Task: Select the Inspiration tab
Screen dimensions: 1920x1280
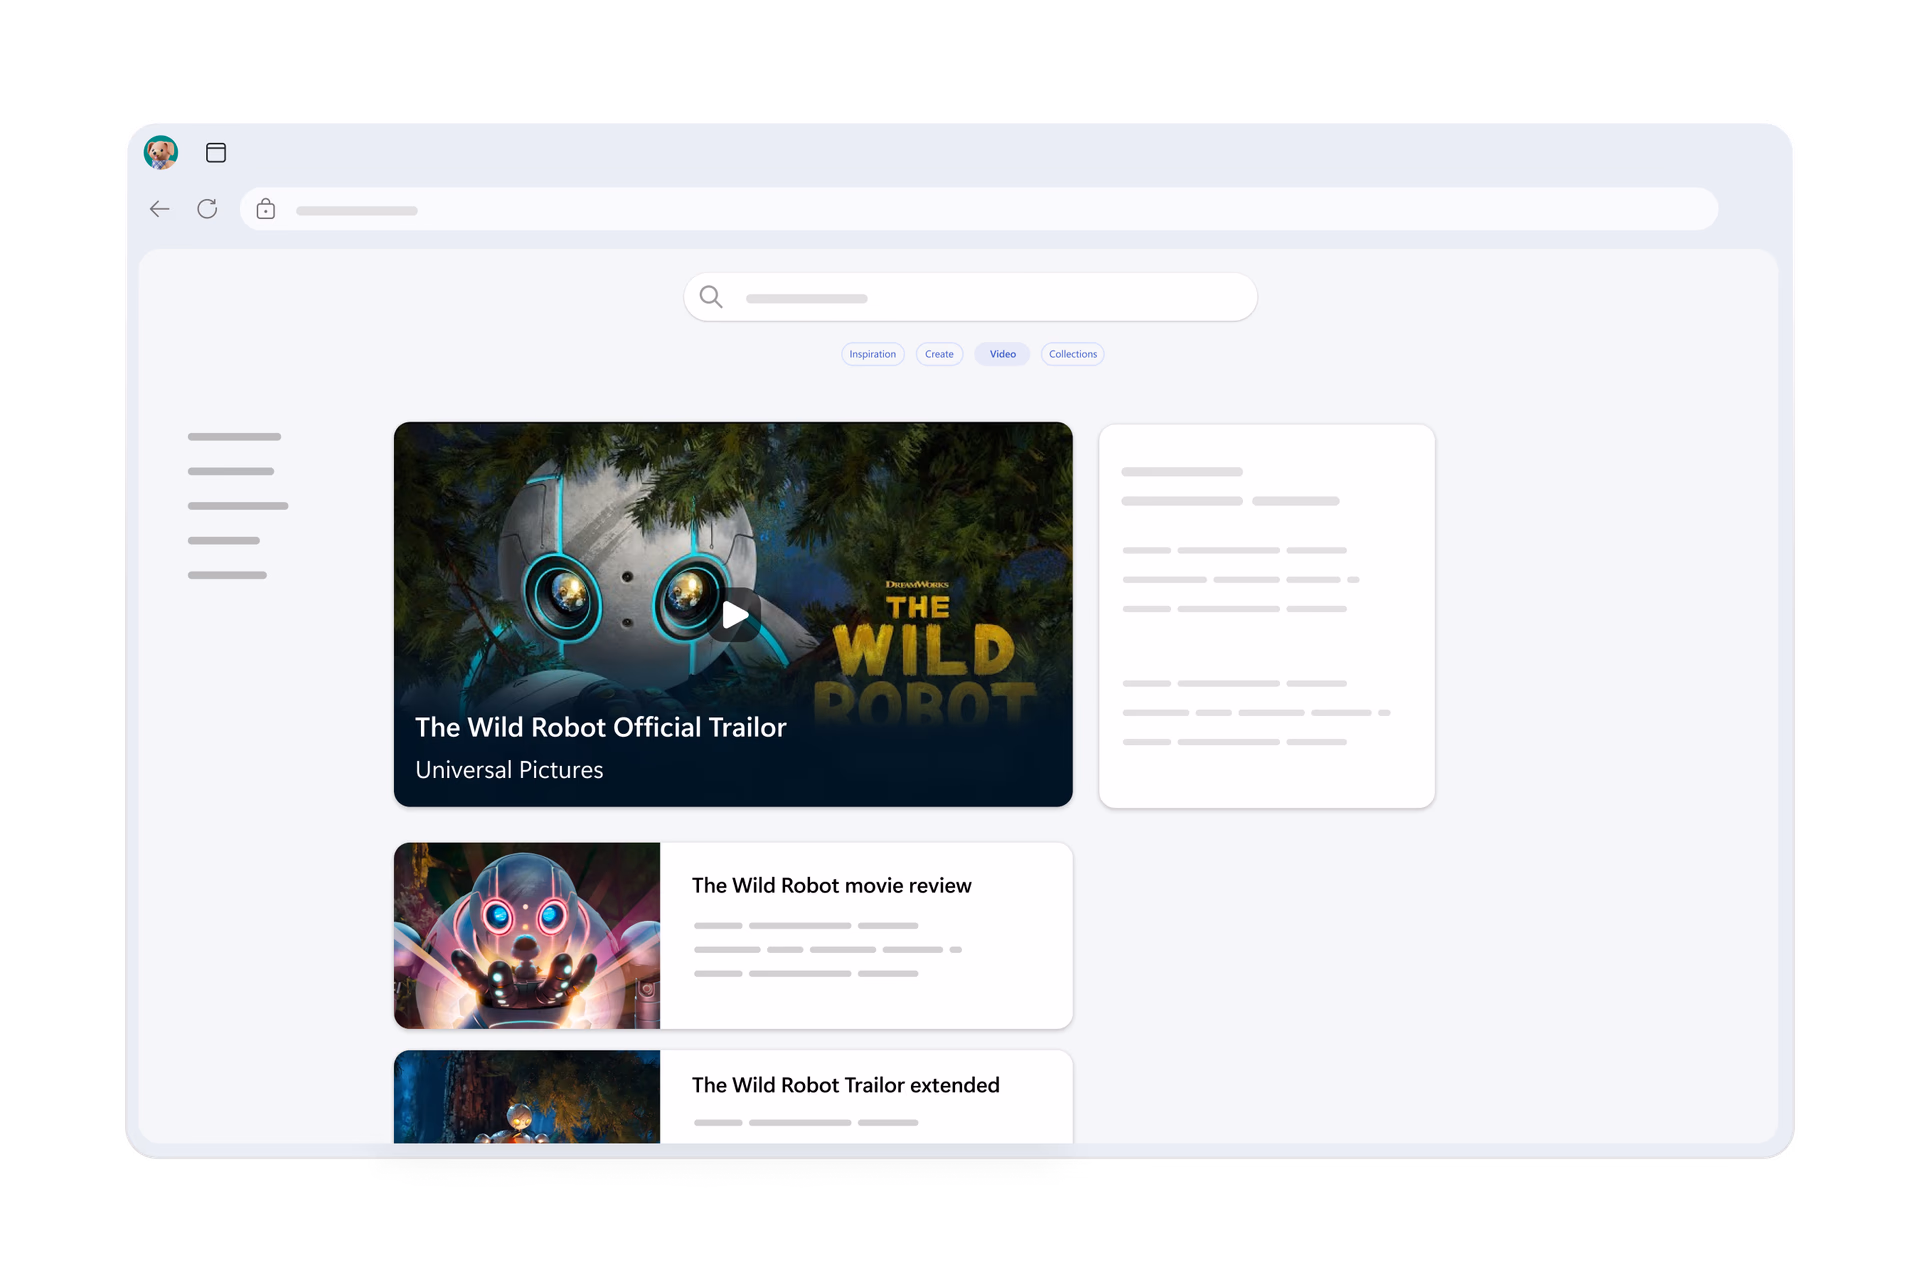Action: pyautogui.click(x=872, y=354)
